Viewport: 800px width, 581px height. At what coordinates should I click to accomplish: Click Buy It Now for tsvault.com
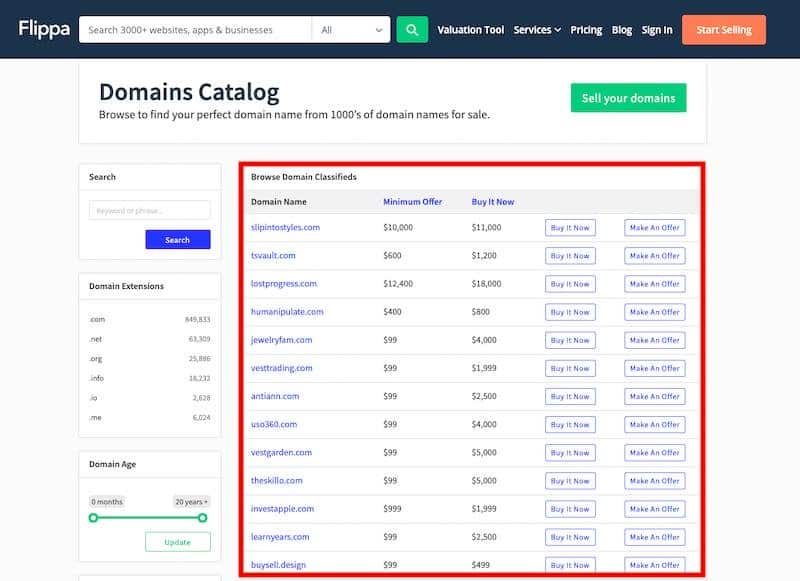(570, 256)
